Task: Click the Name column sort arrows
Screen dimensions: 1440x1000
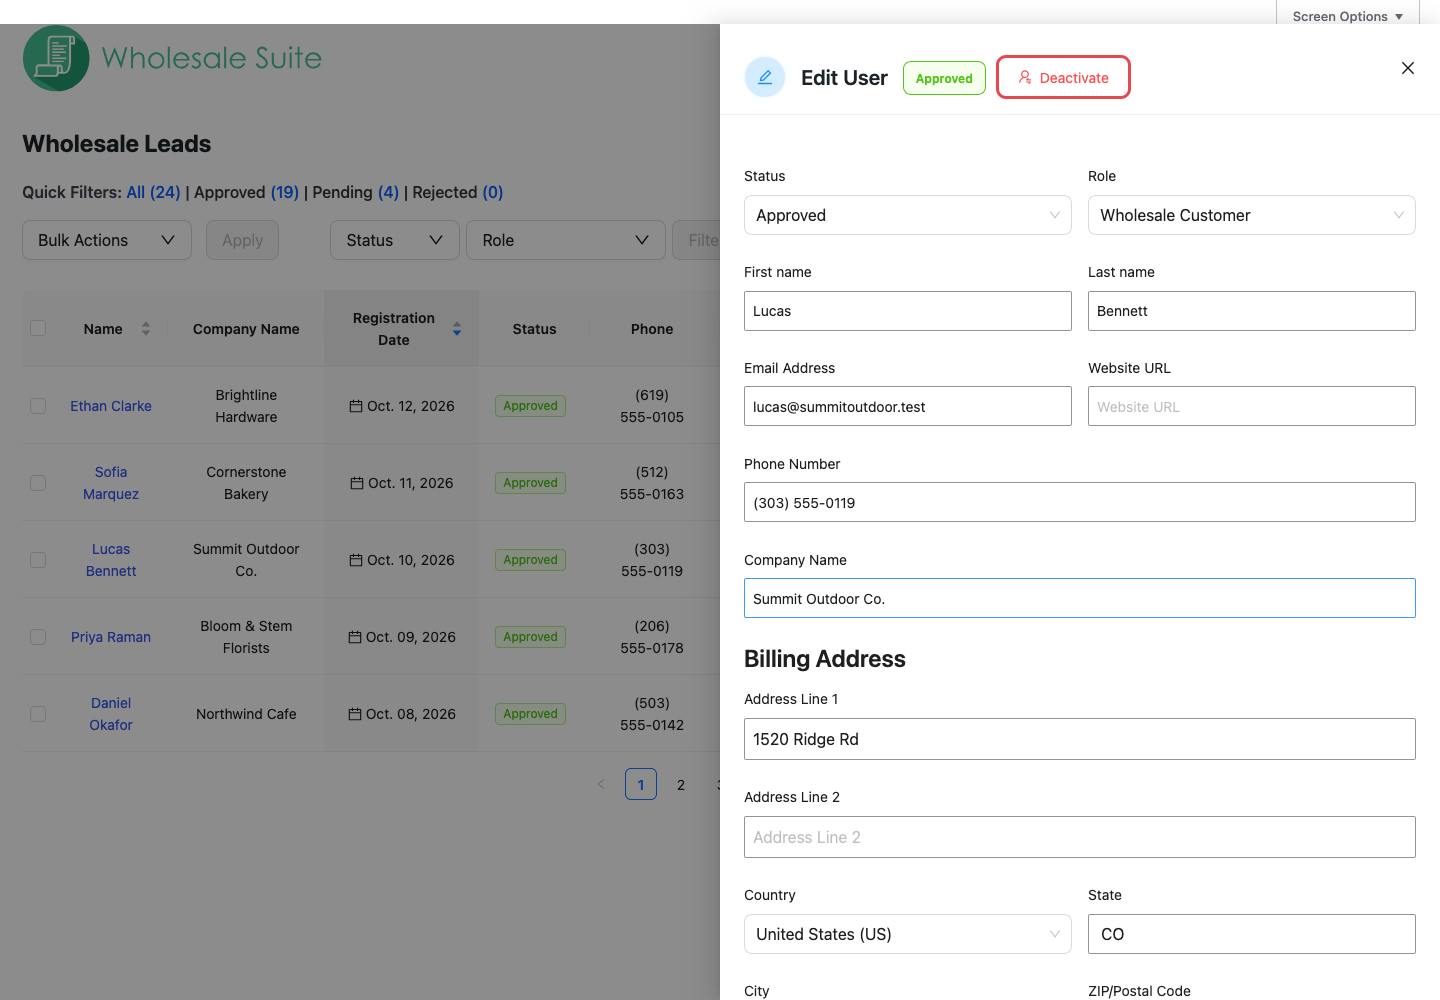Action: (146, 329)
